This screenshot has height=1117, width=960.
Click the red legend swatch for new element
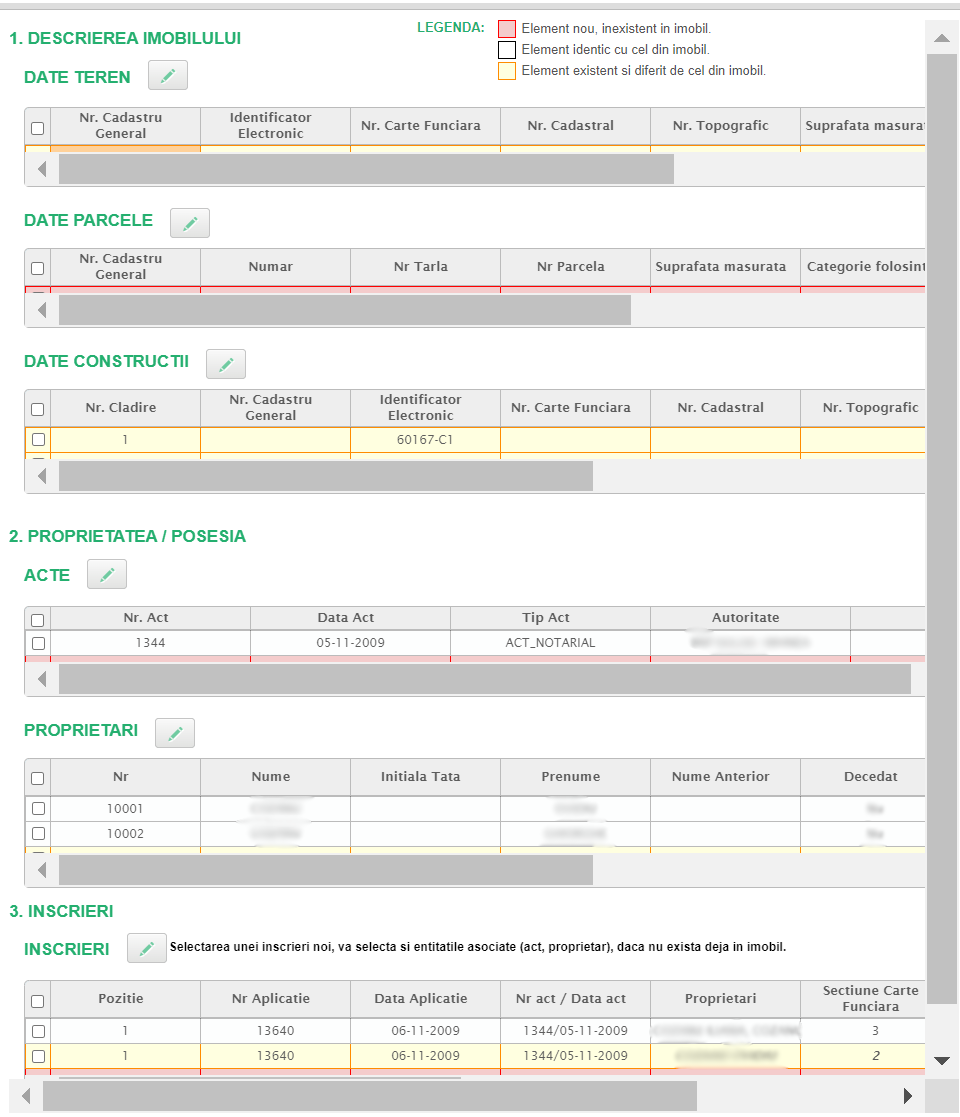[x=507, y=29]
